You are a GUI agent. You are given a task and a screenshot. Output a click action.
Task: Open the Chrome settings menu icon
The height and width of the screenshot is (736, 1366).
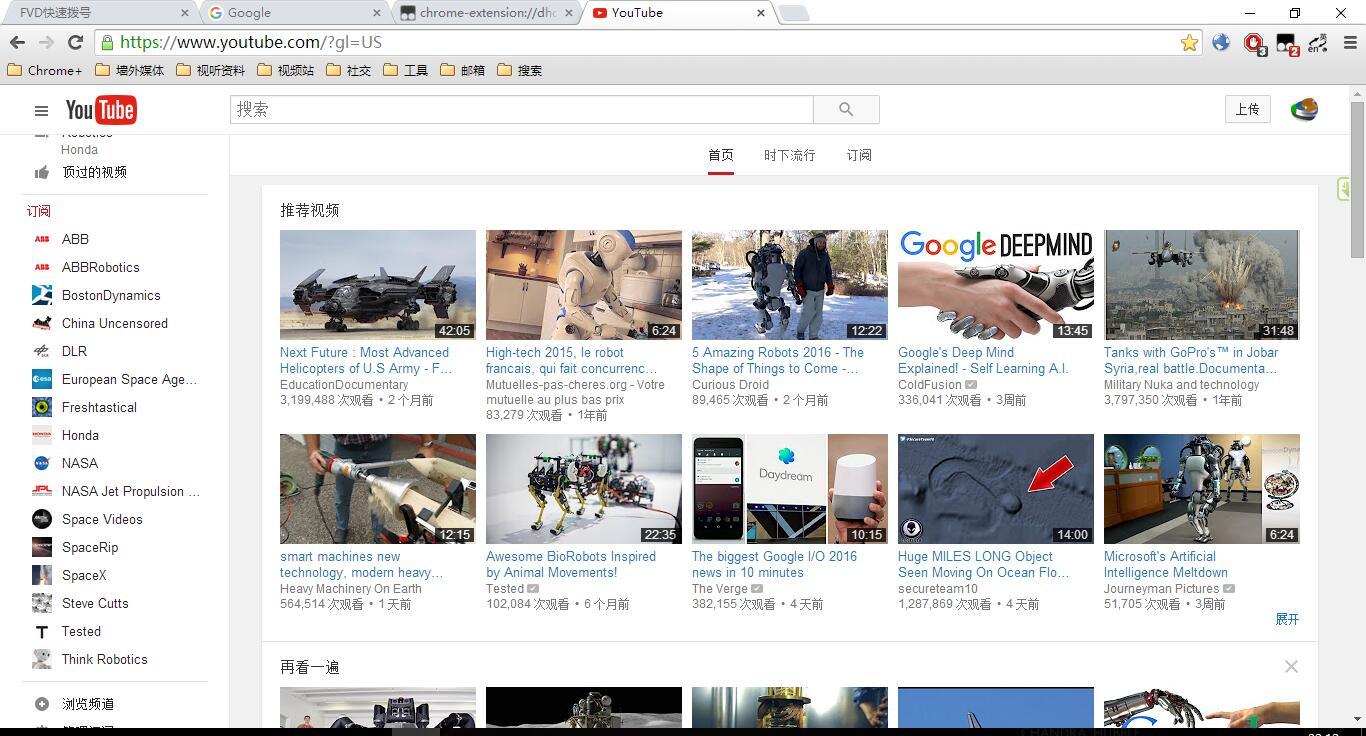pyautogui.click(x=1350, y=42)
